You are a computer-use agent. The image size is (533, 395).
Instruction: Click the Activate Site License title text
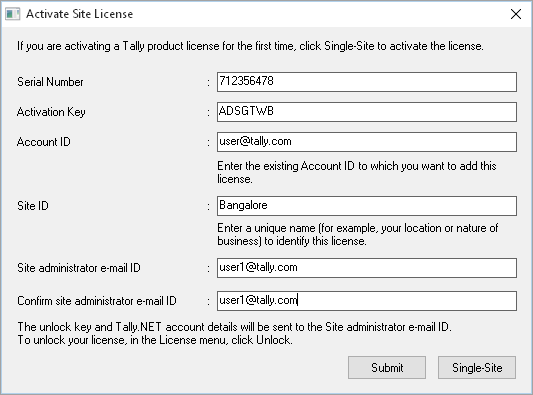80,14
